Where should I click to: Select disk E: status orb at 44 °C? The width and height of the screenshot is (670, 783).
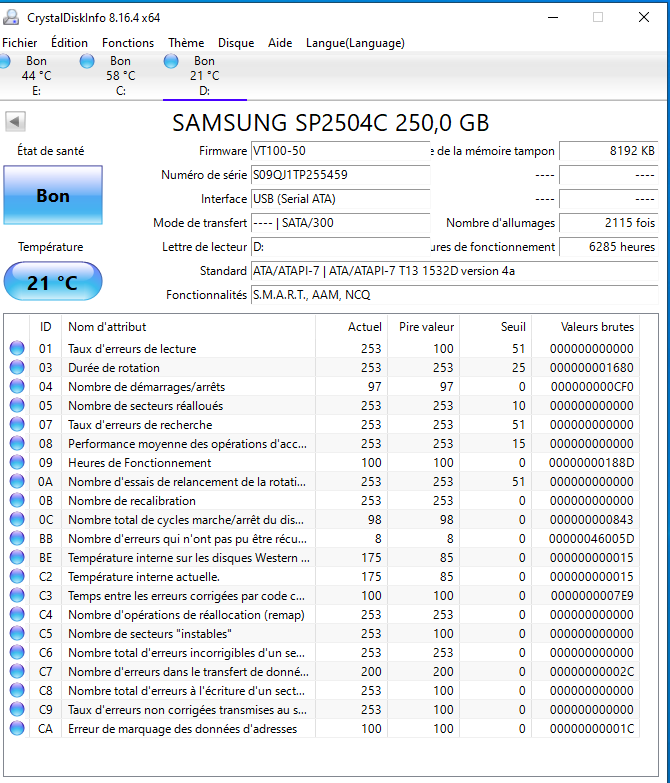pyautogui.click(x=6, y=62)
